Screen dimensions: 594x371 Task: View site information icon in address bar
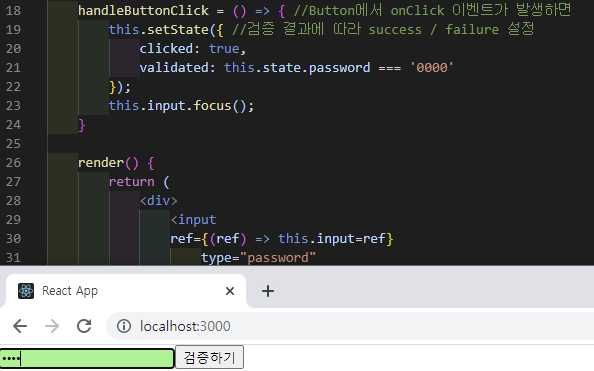click(124, 326)
